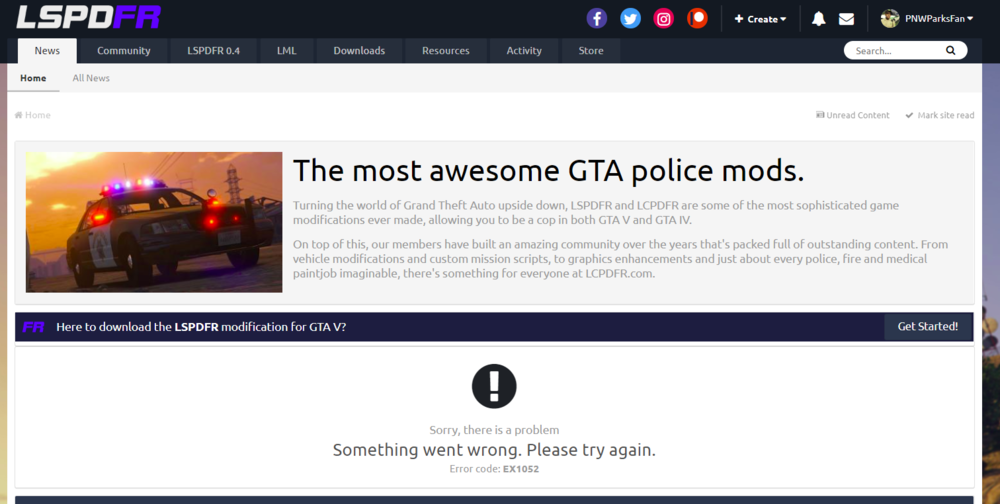The width and height of the screenshot is (1000, 504).
Task: Focus the Search input field
Action: tap(898, 50)
